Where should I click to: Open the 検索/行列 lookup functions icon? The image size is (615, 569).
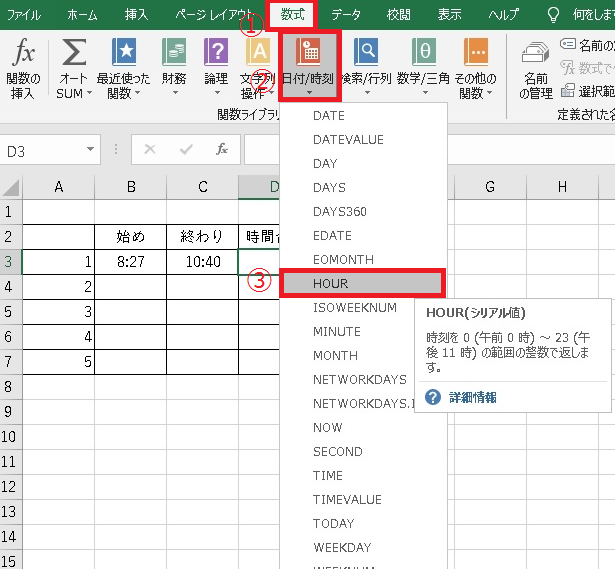tap(366, 52)
